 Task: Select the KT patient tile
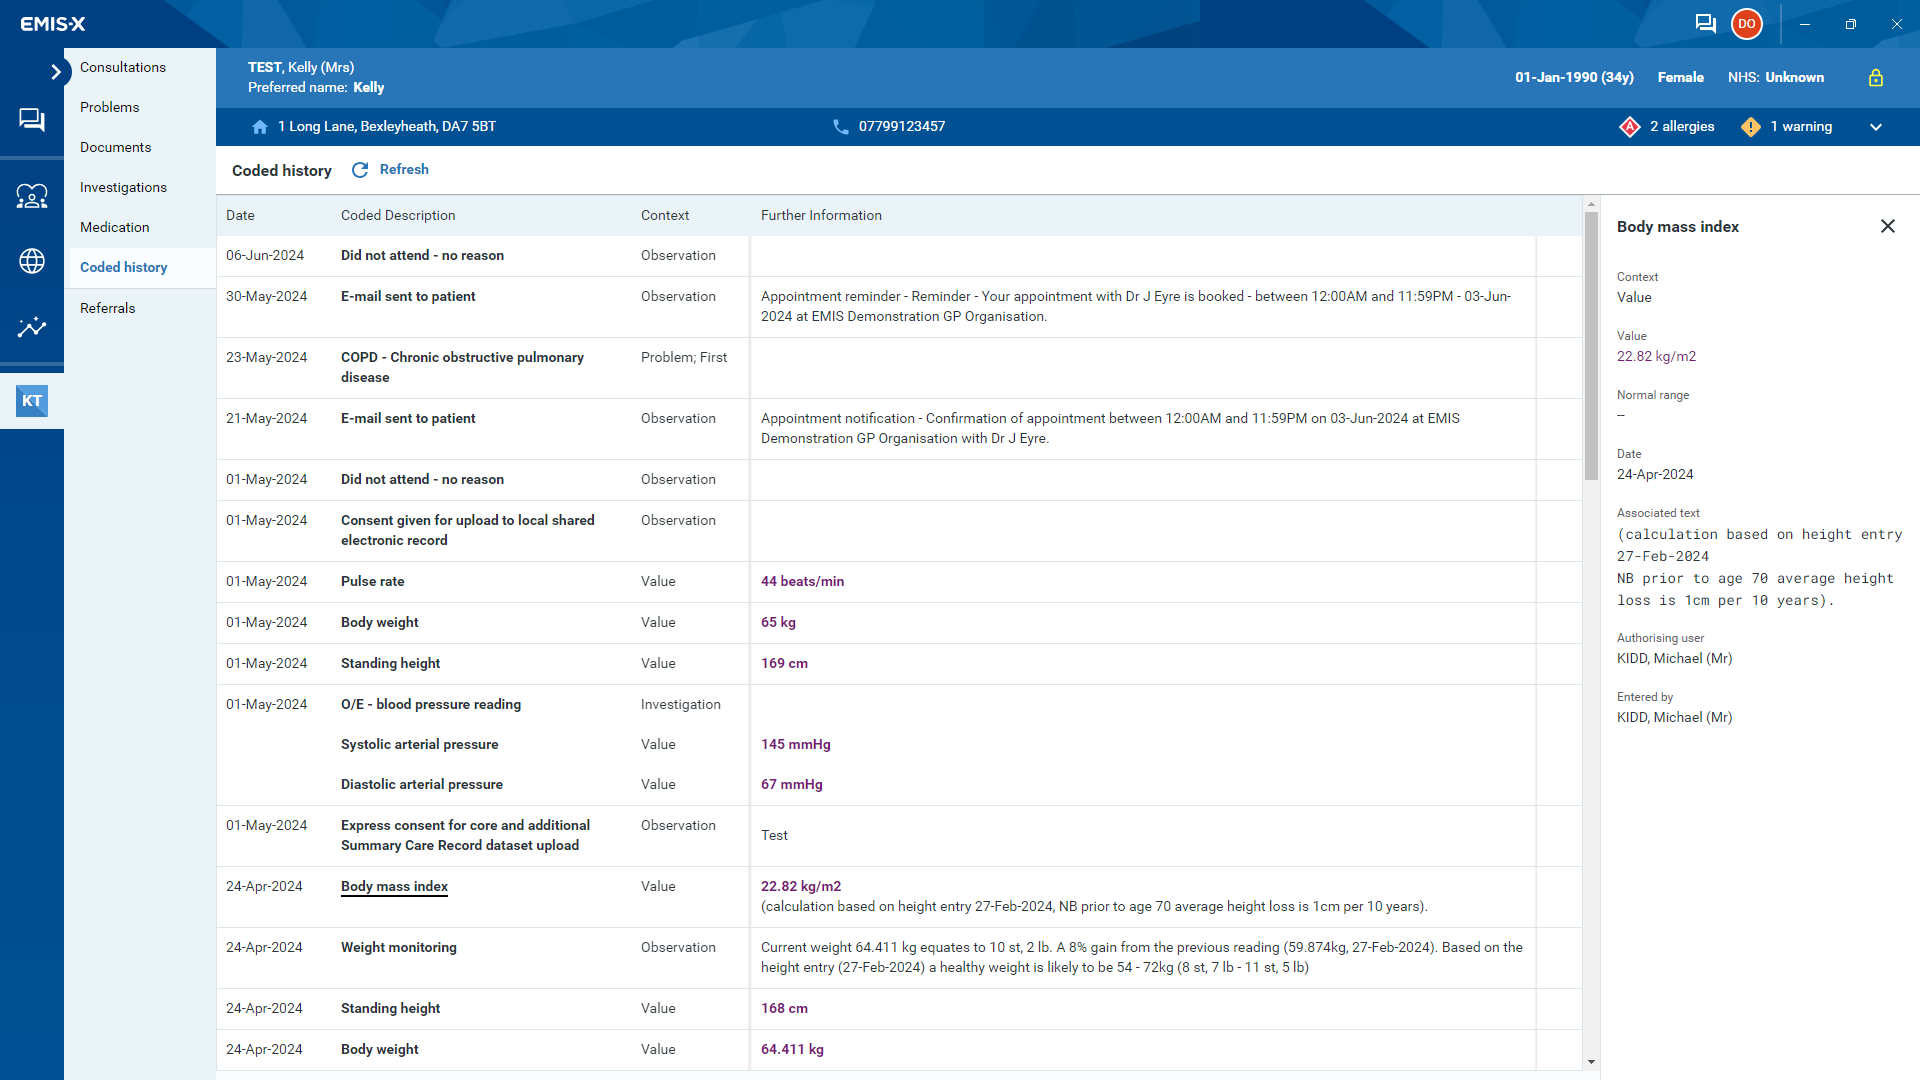click(x=32, y=401)
